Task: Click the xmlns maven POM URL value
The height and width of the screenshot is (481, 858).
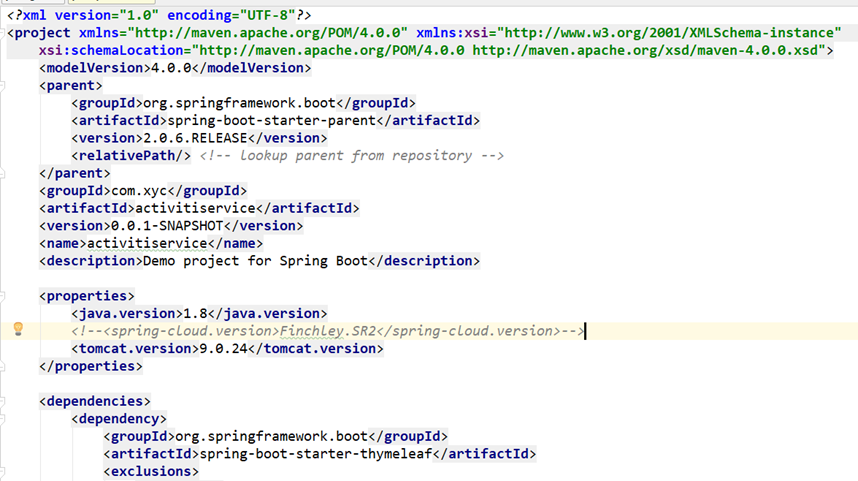Action: [x=268, y=33]
